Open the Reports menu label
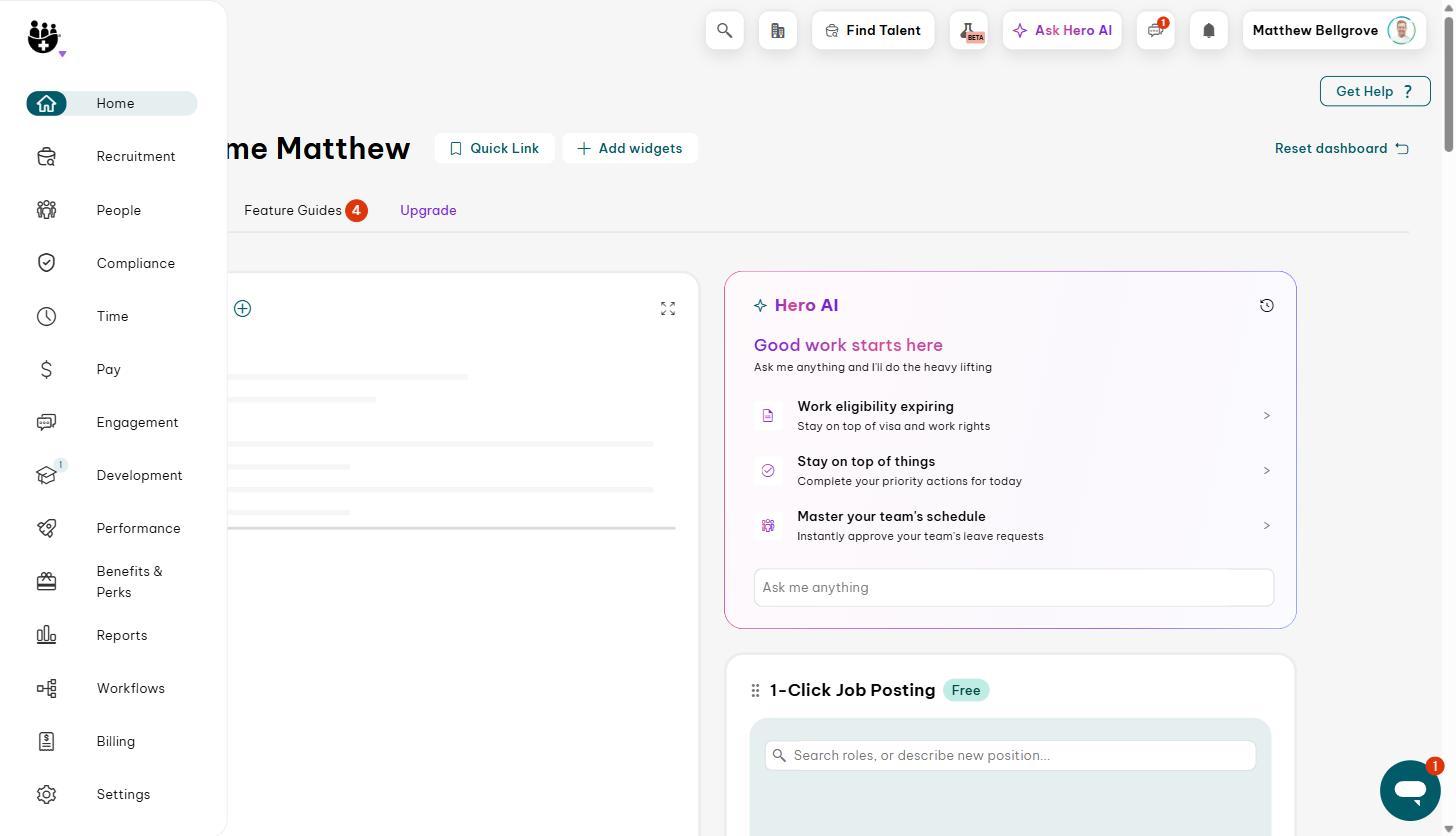This screenshot has width=1456, height=836. (122, 635)
